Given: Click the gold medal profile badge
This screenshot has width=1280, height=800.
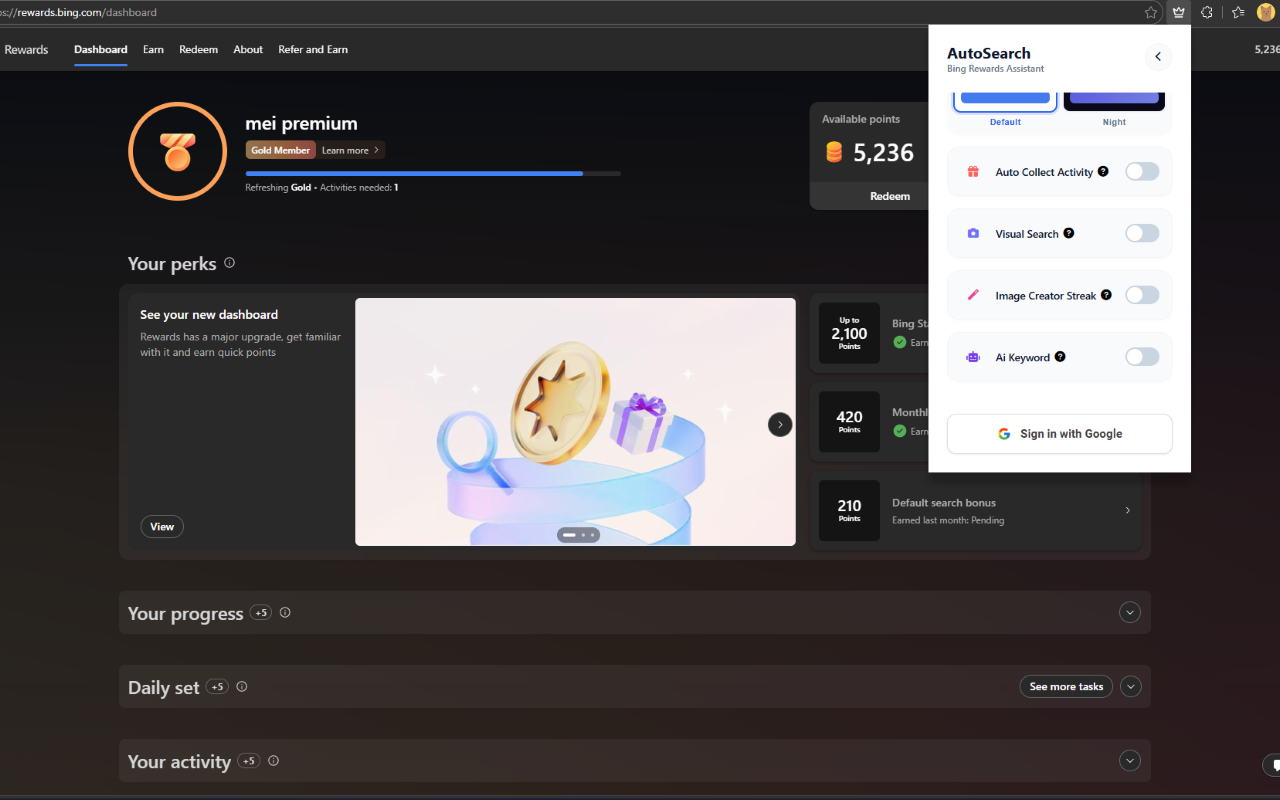Looking at the screenshot, I should 178,151.
